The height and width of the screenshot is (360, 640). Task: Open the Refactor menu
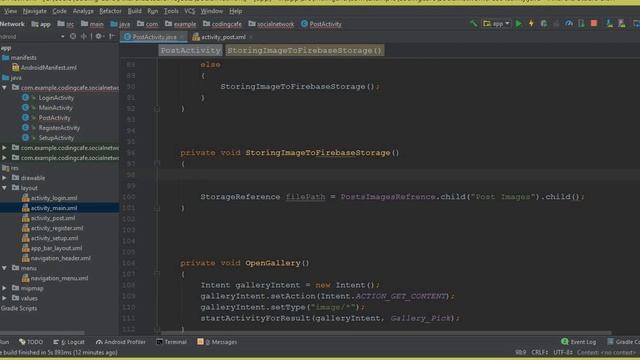(110, 11)
